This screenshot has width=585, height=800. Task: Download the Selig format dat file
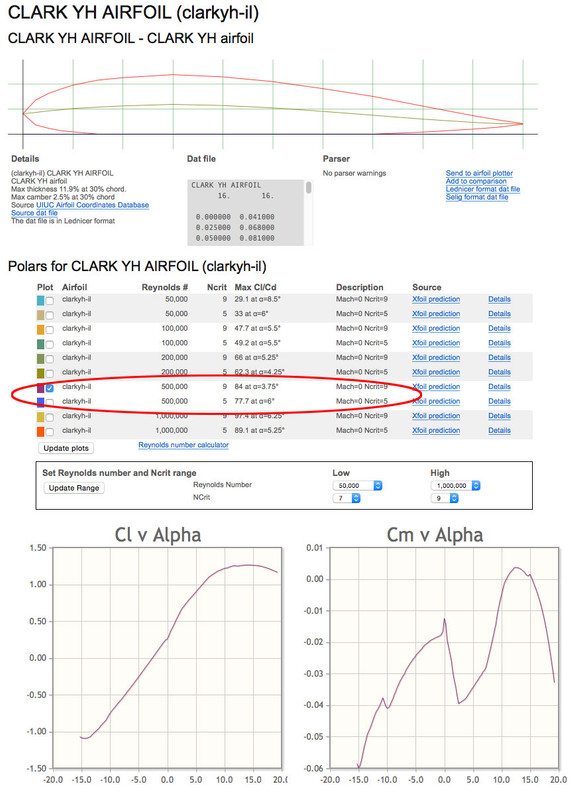pyautogui.click(x=477, y=197)
